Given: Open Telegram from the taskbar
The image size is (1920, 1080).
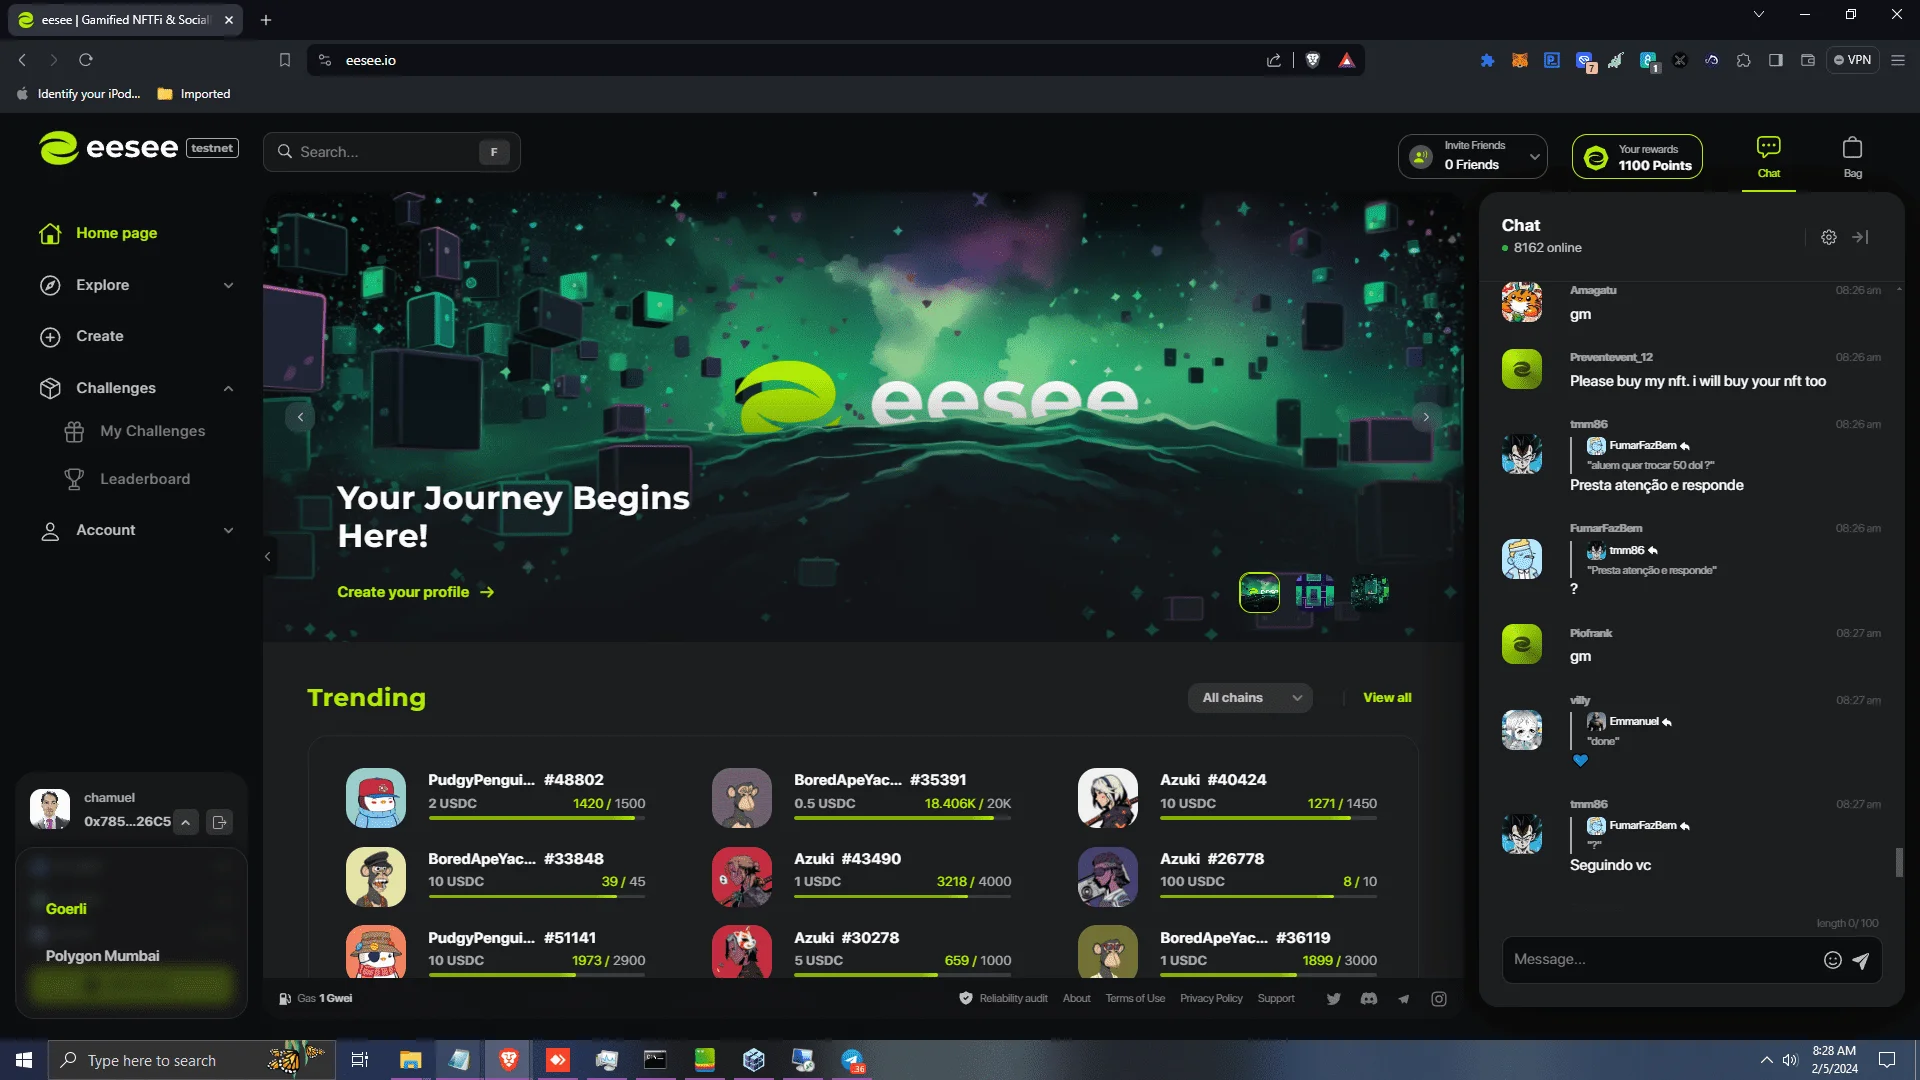Looking at the screenshot, I should 852,1060.
